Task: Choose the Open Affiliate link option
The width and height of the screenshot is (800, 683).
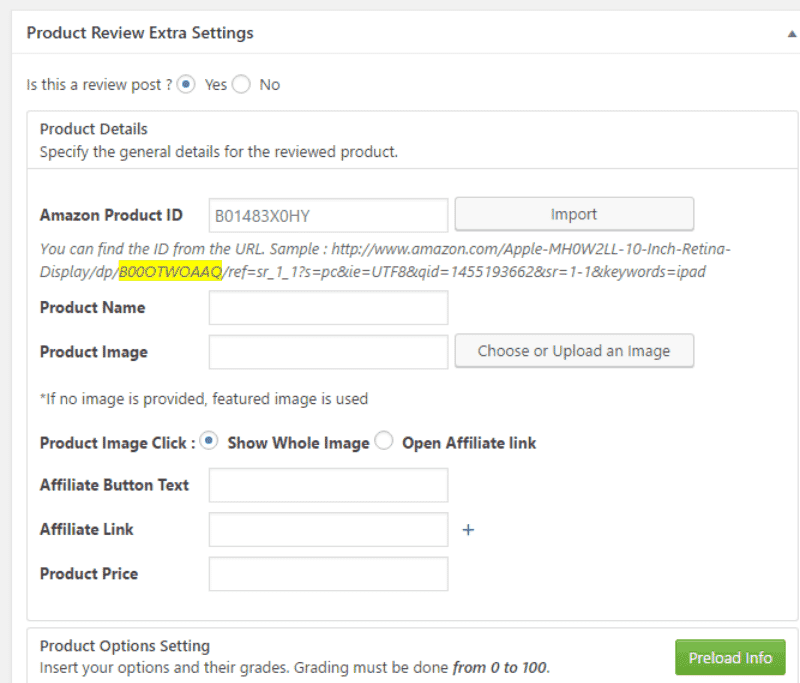Action: pyautogui.click(x=384, y=442)
